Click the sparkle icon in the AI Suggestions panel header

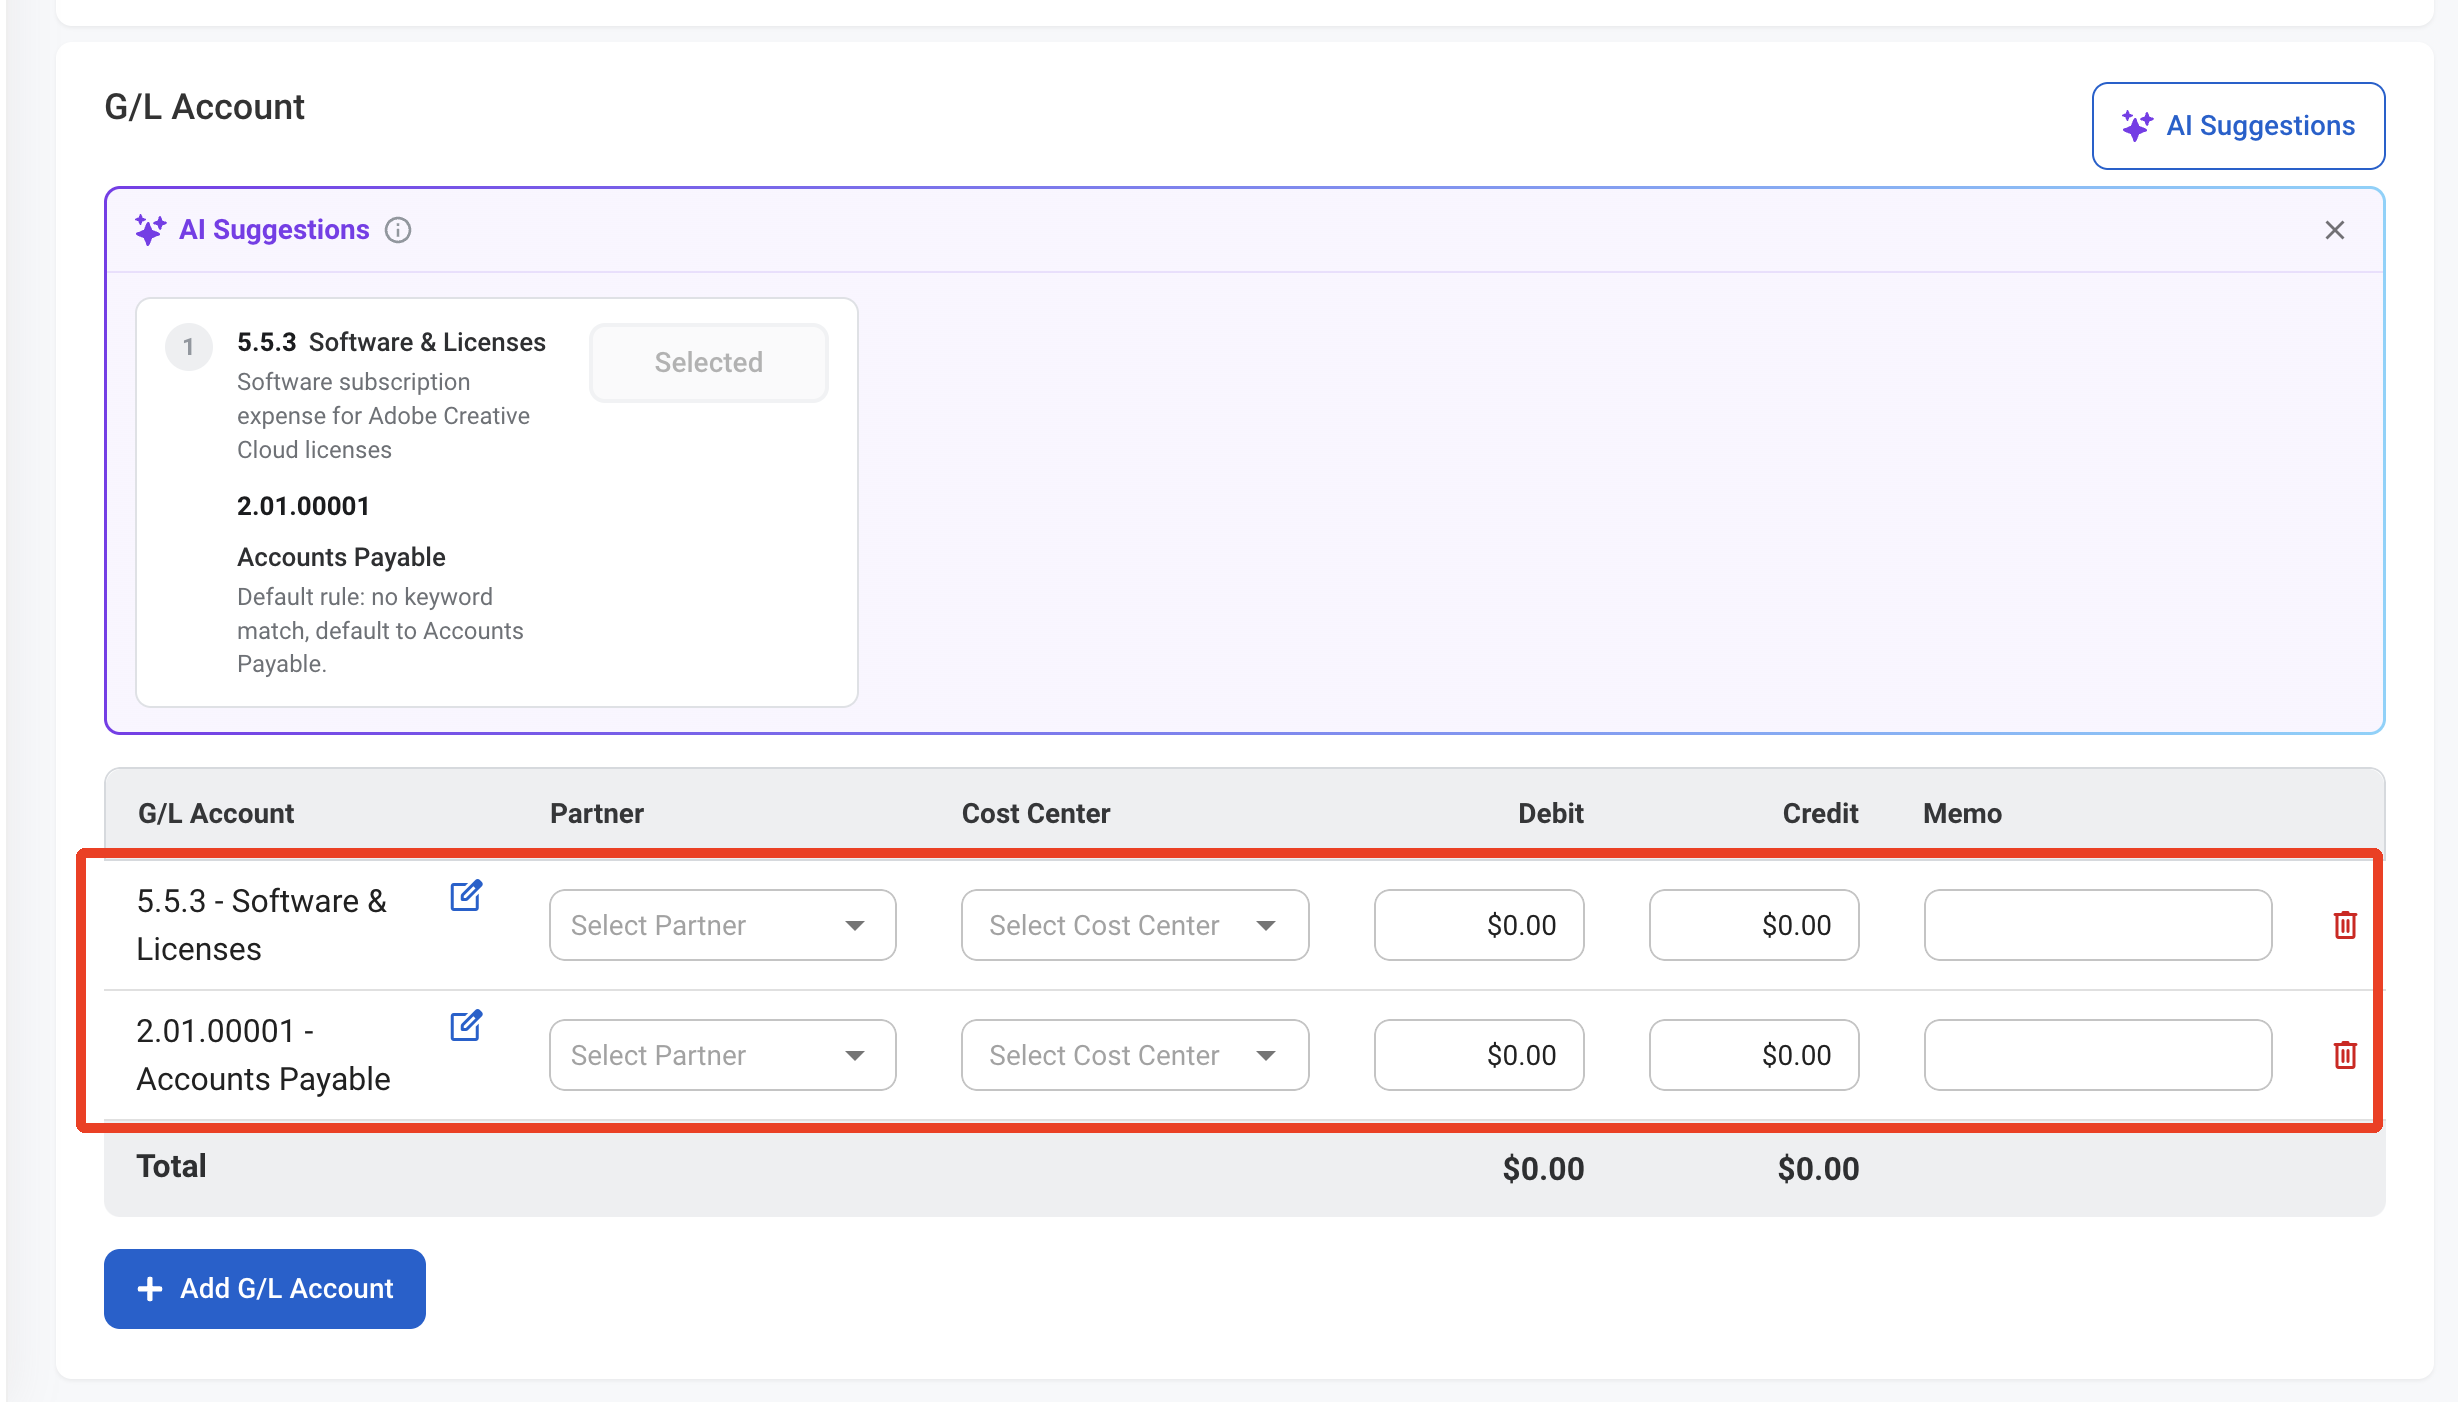151,230
